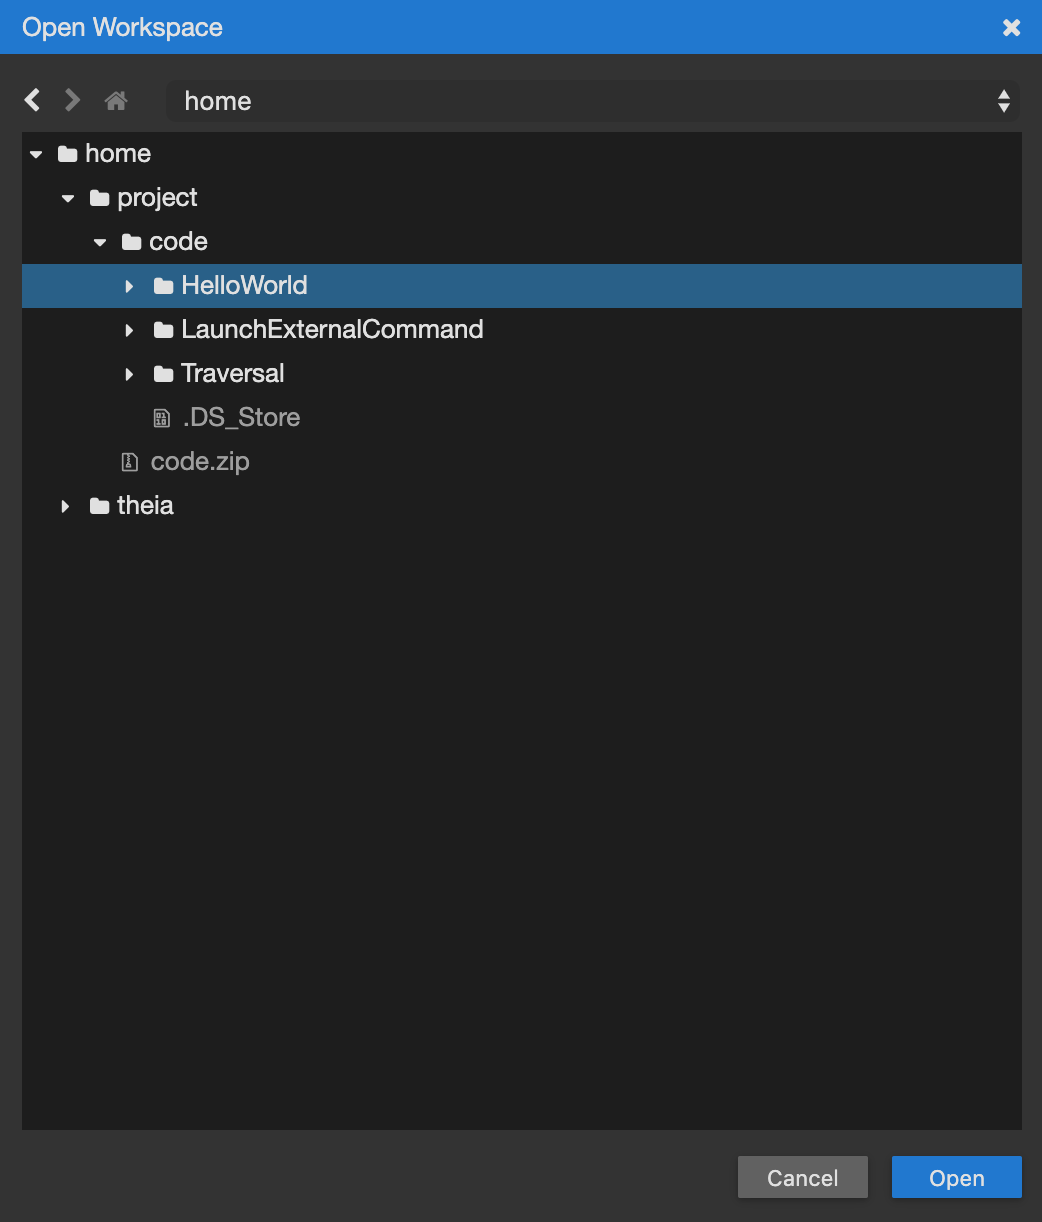This screenshot has width=1042, height=1222.
Task: Click the theia folder icon
Action: pos(99,506)
